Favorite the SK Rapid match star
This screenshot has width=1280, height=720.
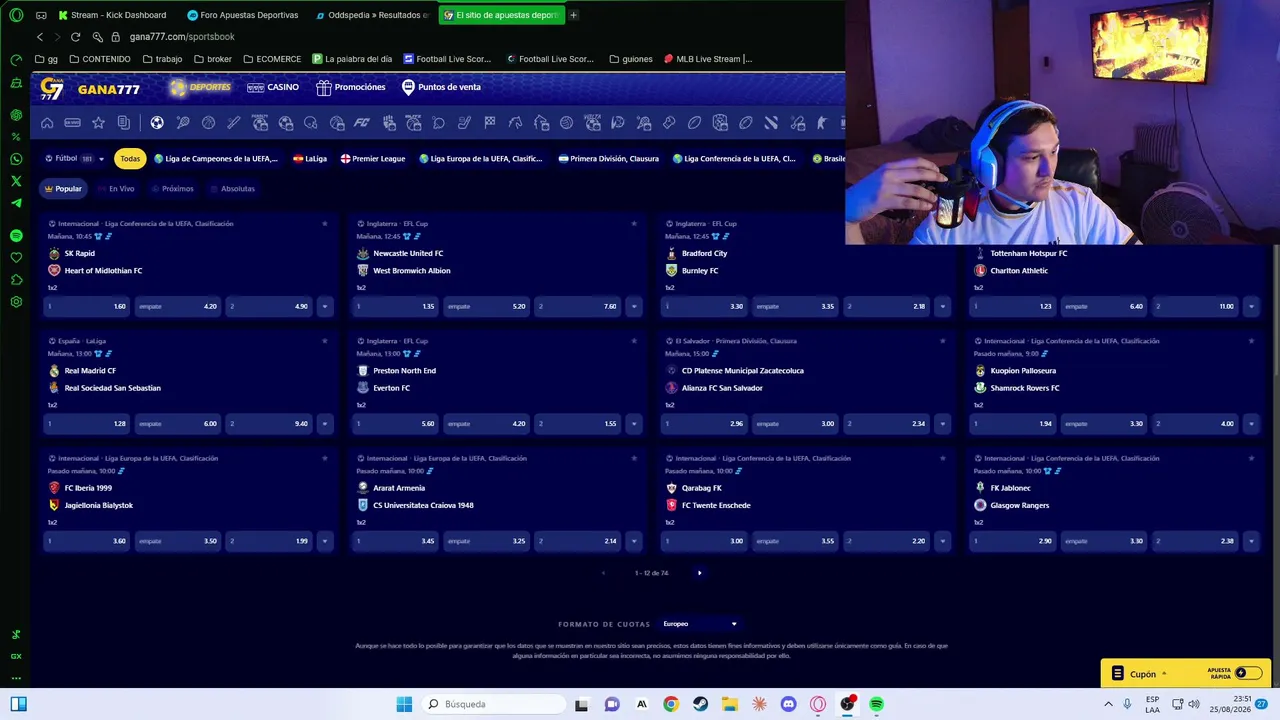click(x=325, y=223)
